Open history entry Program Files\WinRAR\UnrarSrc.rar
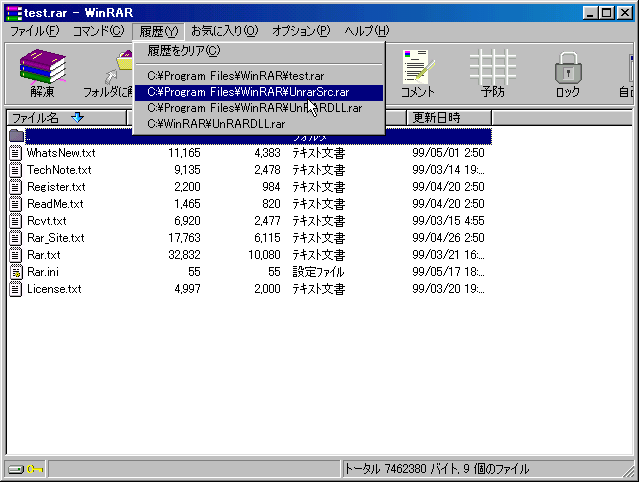 259,92
